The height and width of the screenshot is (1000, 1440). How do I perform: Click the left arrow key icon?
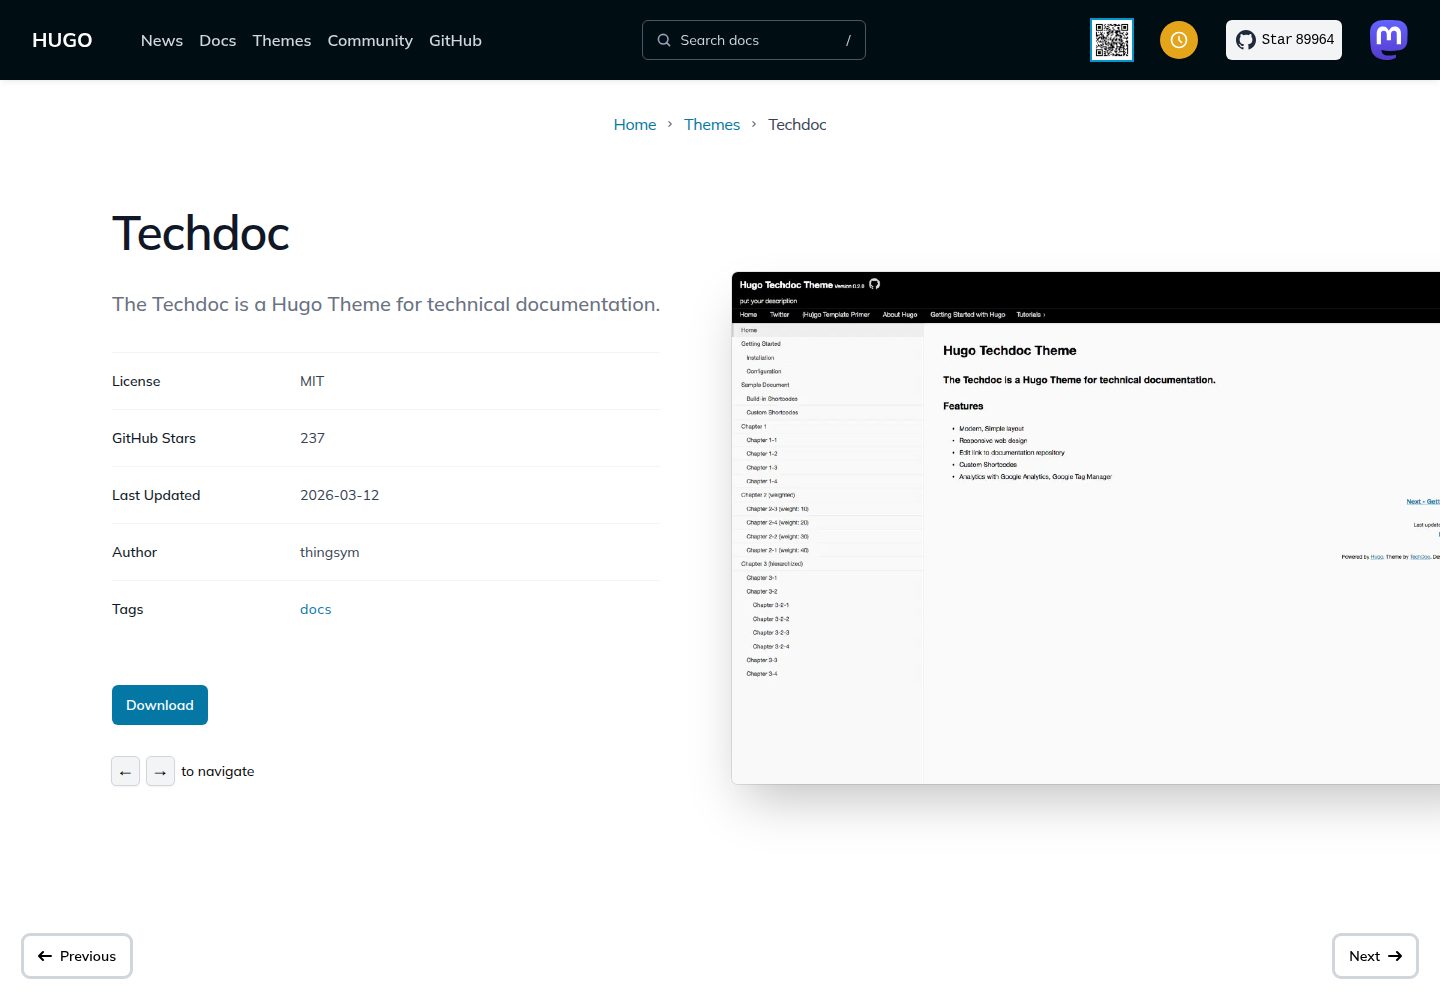(125, 771)
